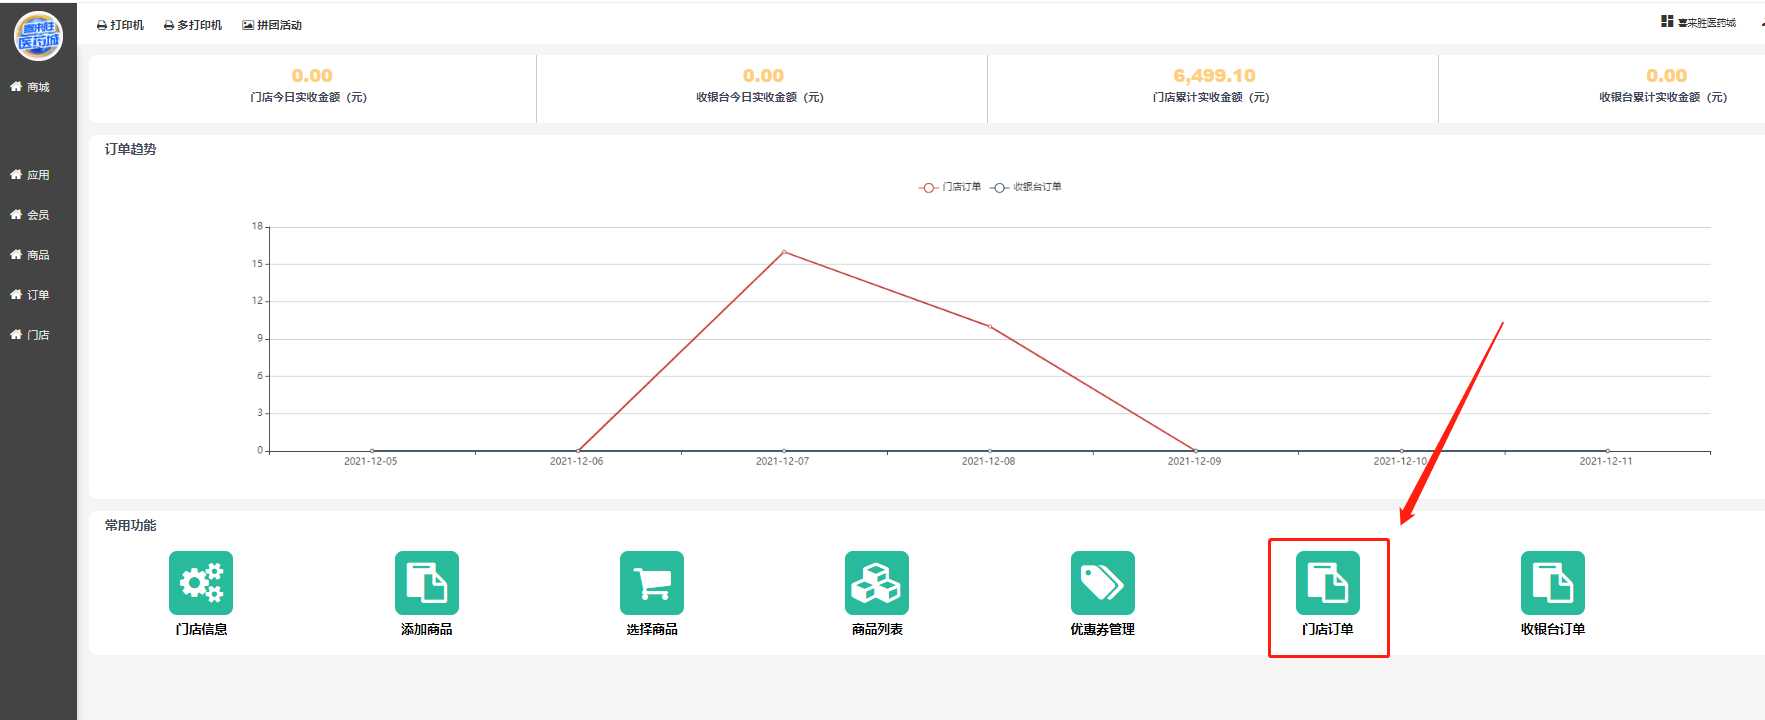
Task: Click the 打印机 link in top bar
Action: (x=121, y=25)
